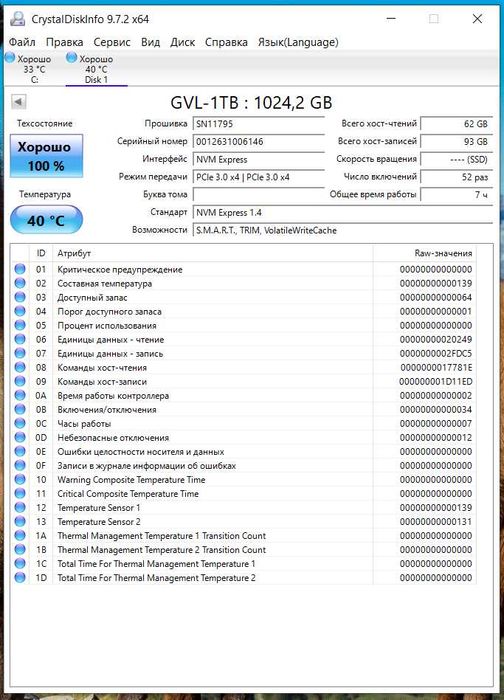Viewport: 504px width, 700px height.
Task: Click the Возможности field with S.M.A.R.T., TRIM
Action: click(x=343, y=230)
